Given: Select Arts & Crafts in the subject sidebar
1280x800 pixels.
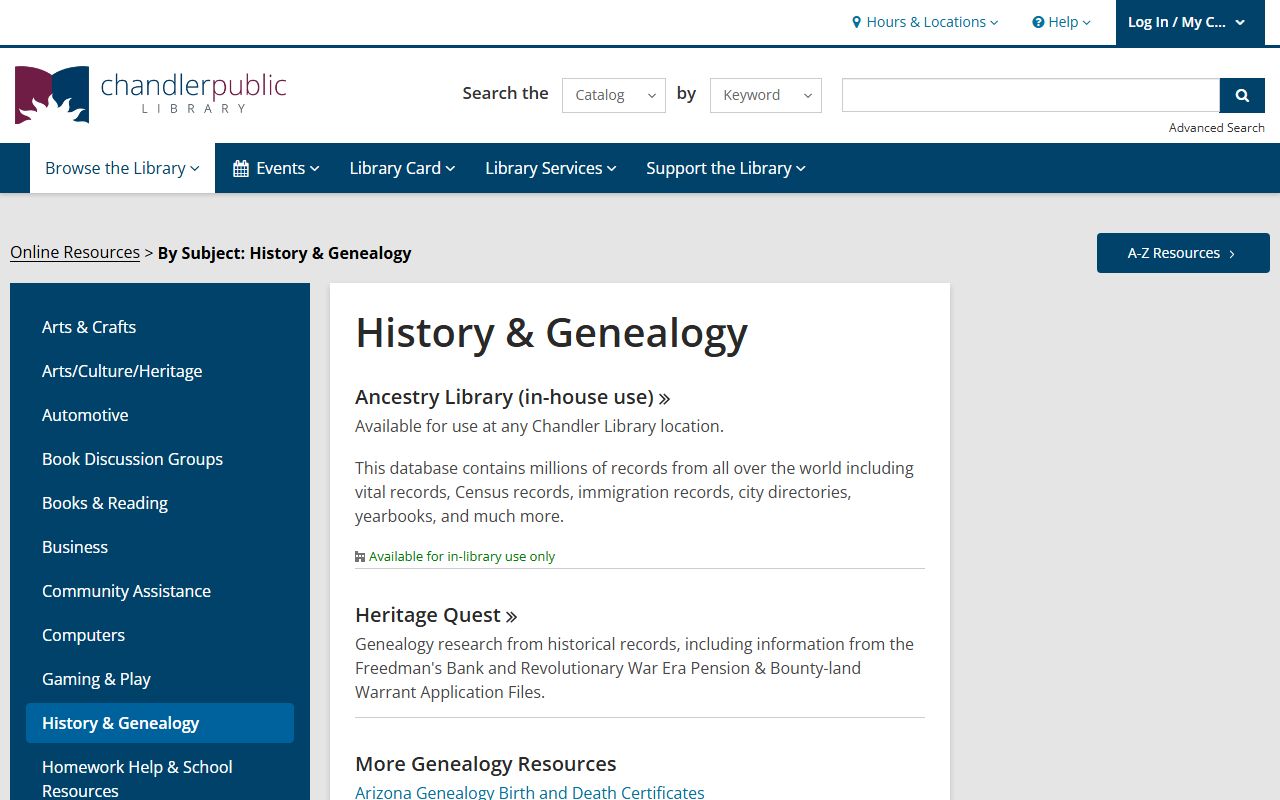Looking at the screenshot, I should [160, 327].
